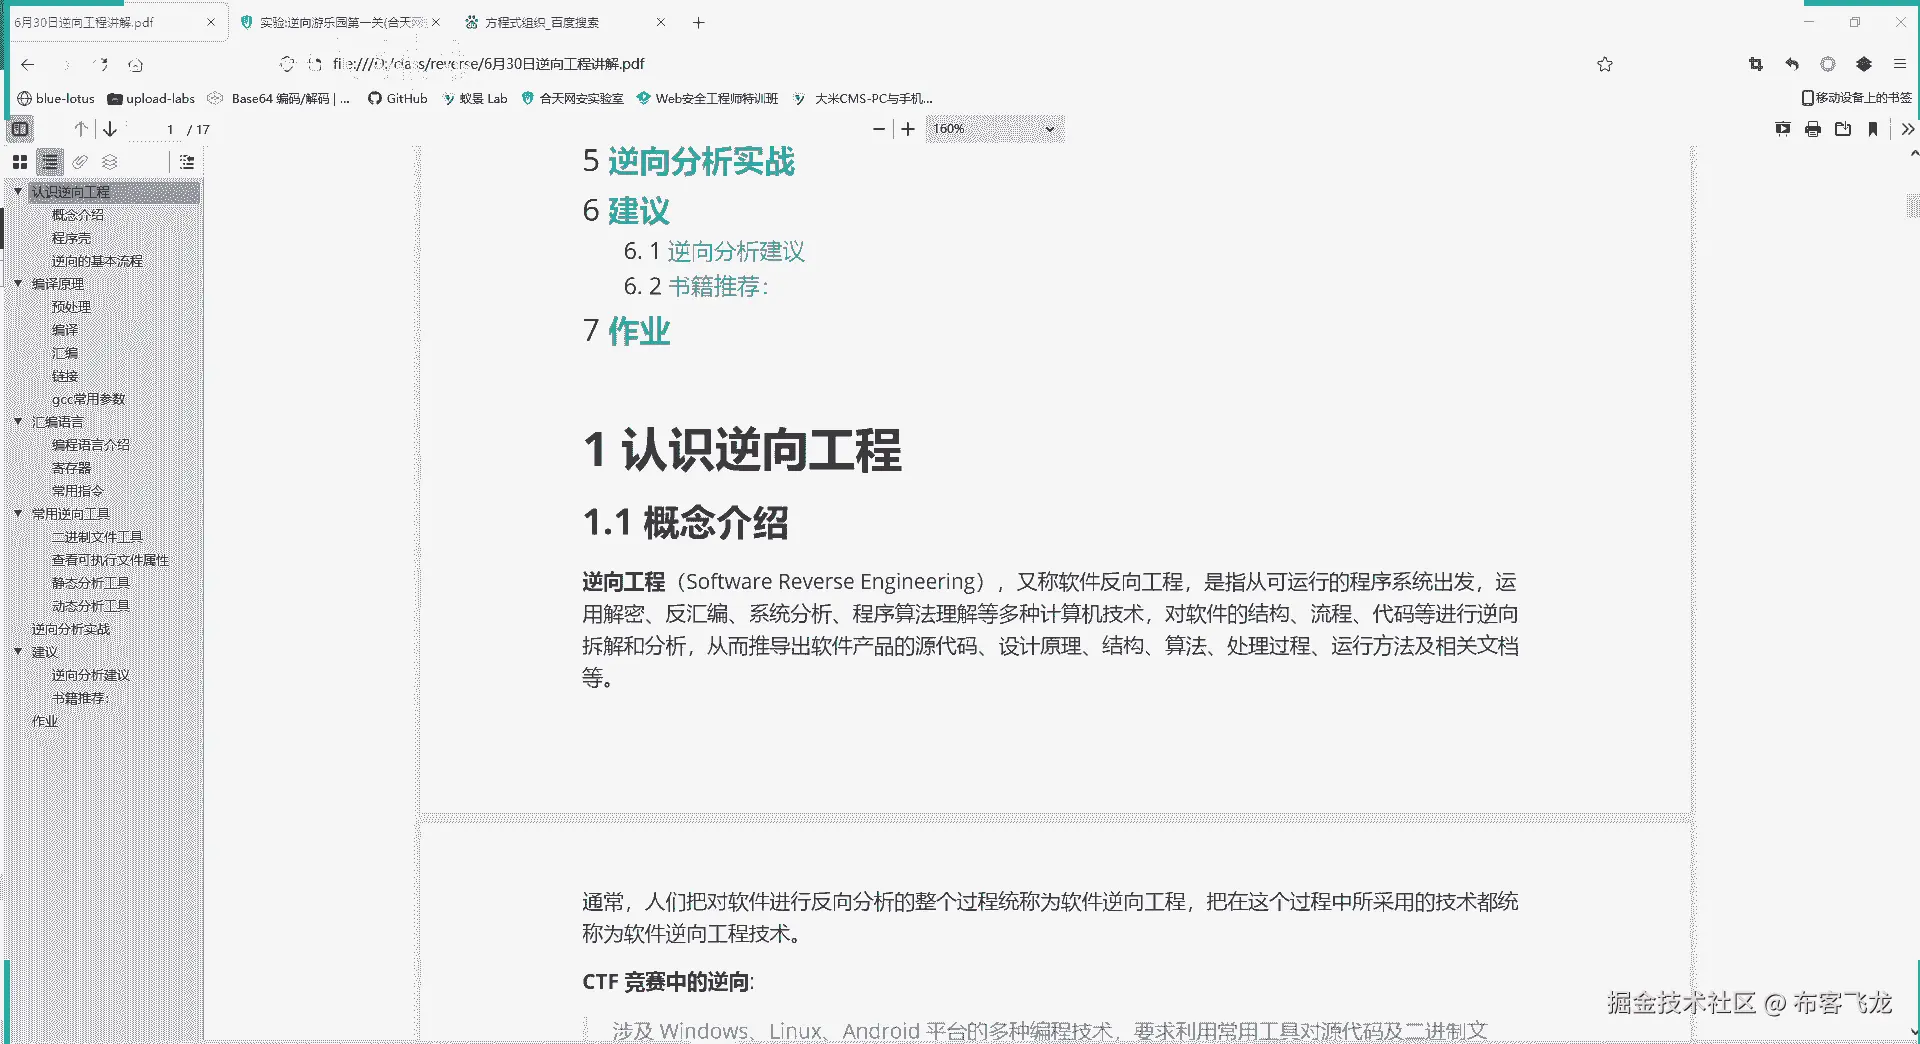Screen dimensions: 1920x1044
Task: Click the undo arrow toolbar icon
Action: click(x=1792, y=64)
